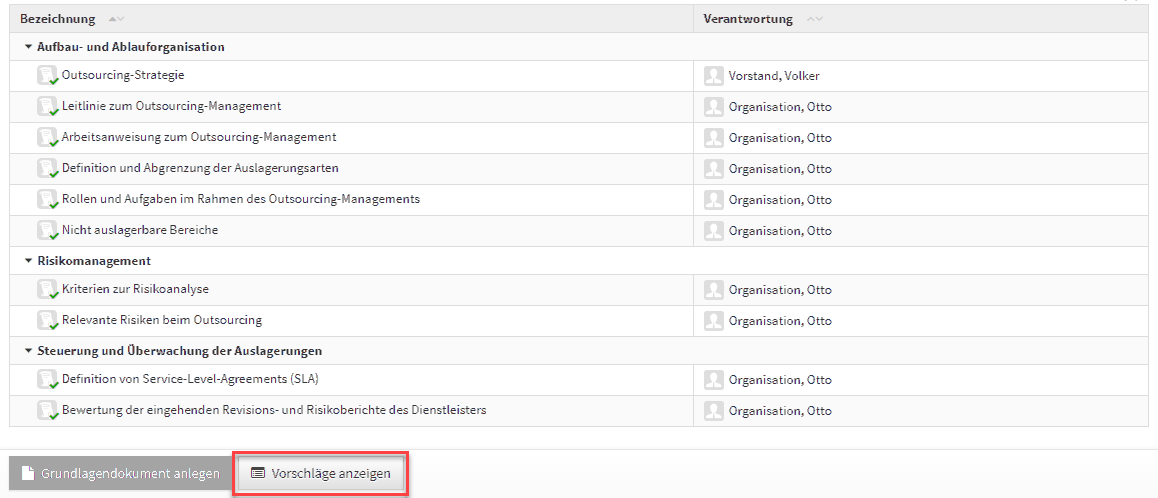Click document icon for Nicht auslagerbare Bereiche
The height and width of the screenshot is (498, 1158).
(x=47, y=231)
